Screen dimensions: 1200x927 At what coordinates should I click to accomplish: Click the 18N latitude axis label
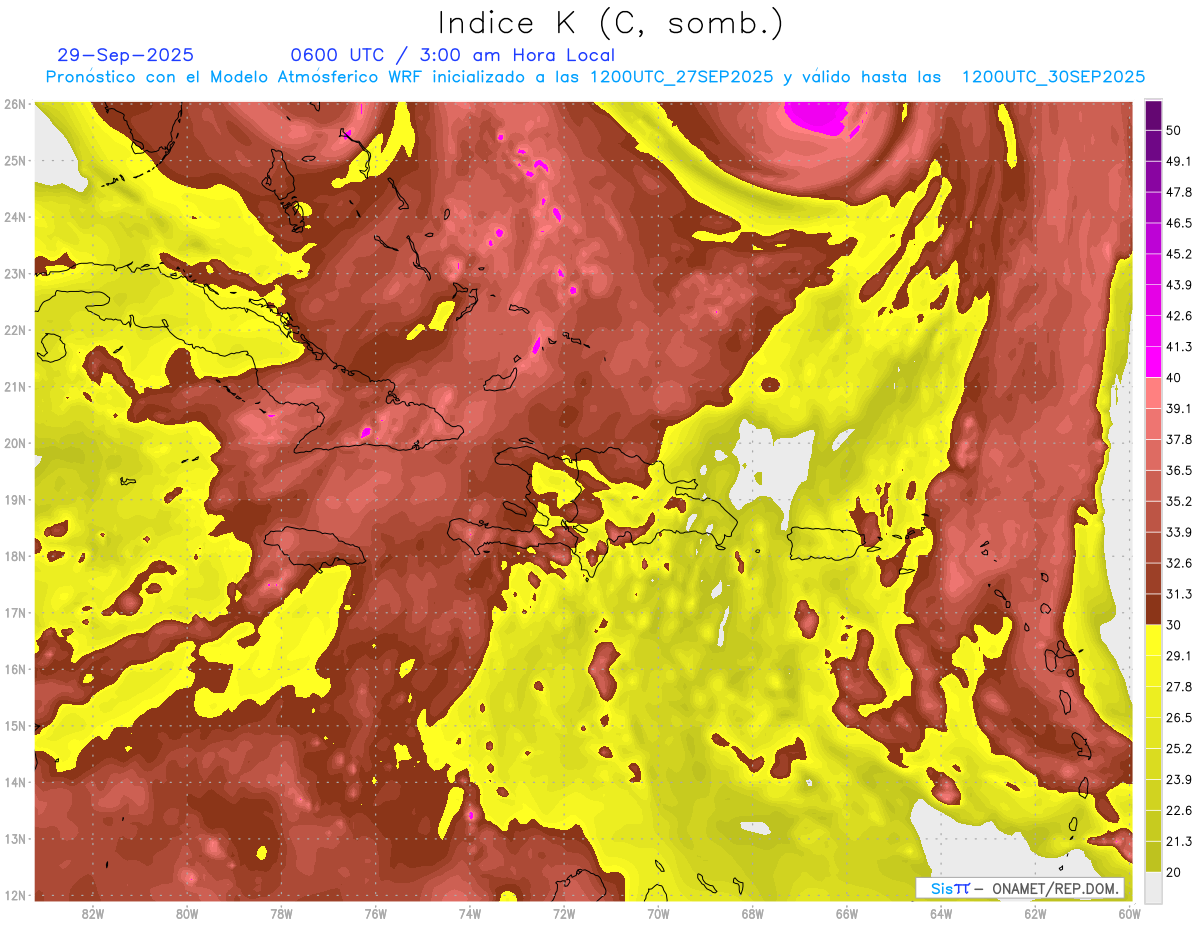tap(15, 556)
